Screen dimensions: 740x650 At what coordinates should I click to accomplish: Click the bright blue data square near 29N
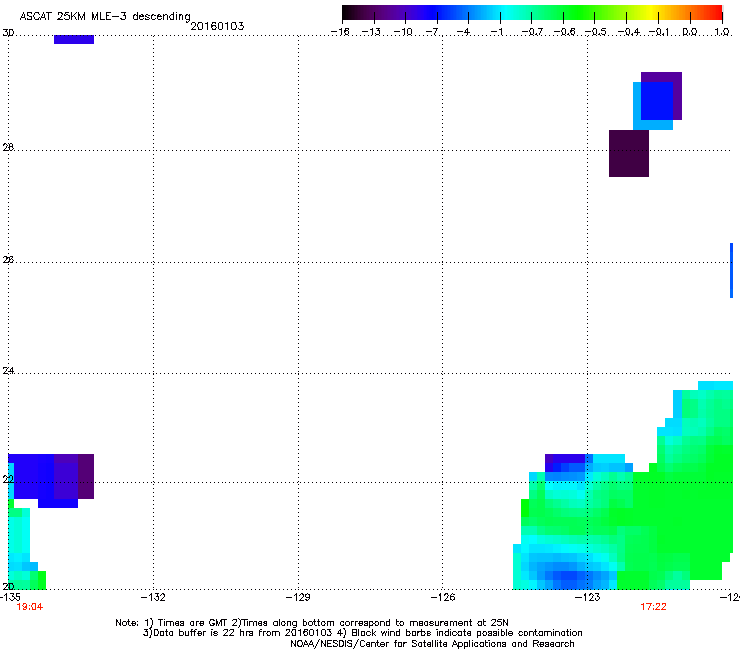coord(656,101)
